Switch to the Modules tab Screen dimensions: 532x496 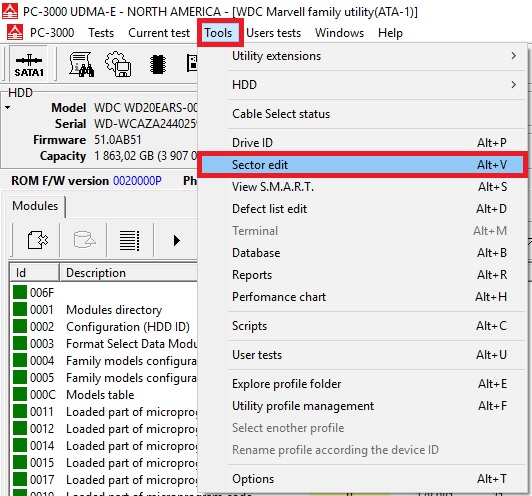[35, 206]
